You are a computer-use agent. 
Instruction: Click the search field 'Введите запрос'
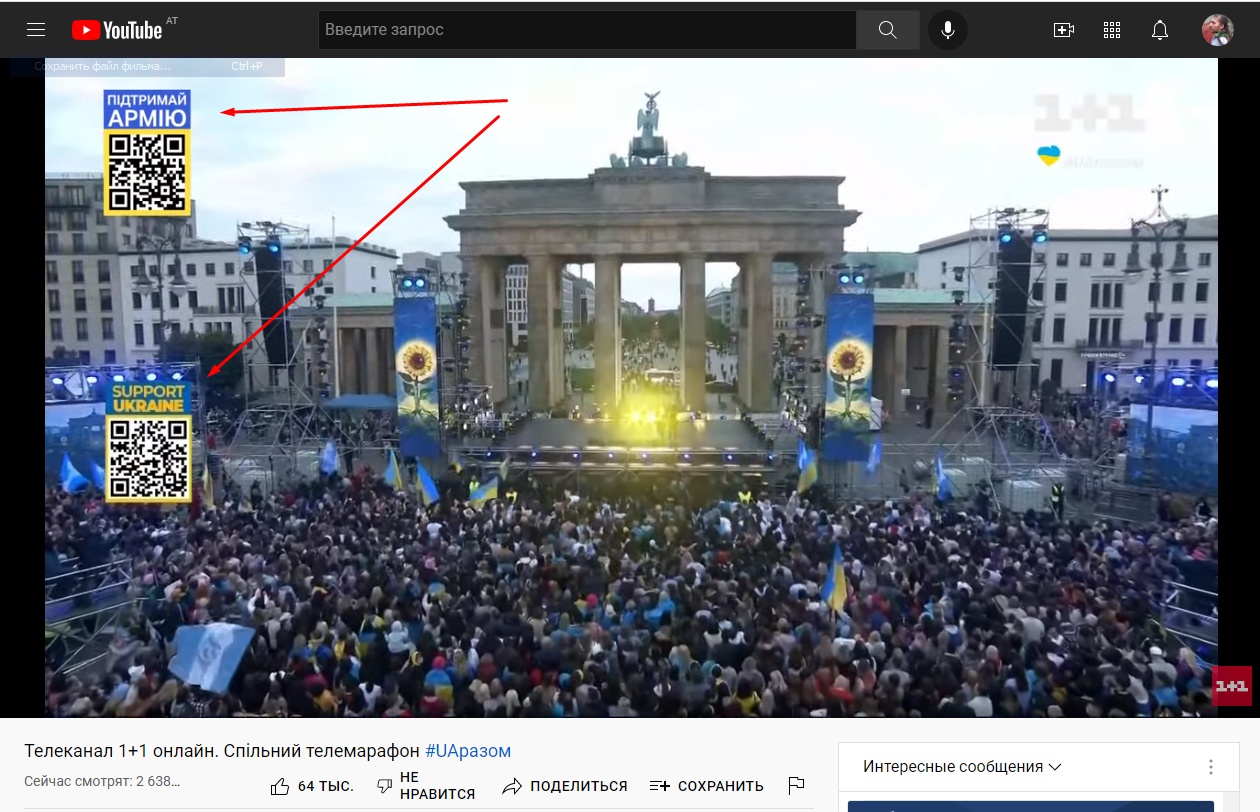(587, 30)
